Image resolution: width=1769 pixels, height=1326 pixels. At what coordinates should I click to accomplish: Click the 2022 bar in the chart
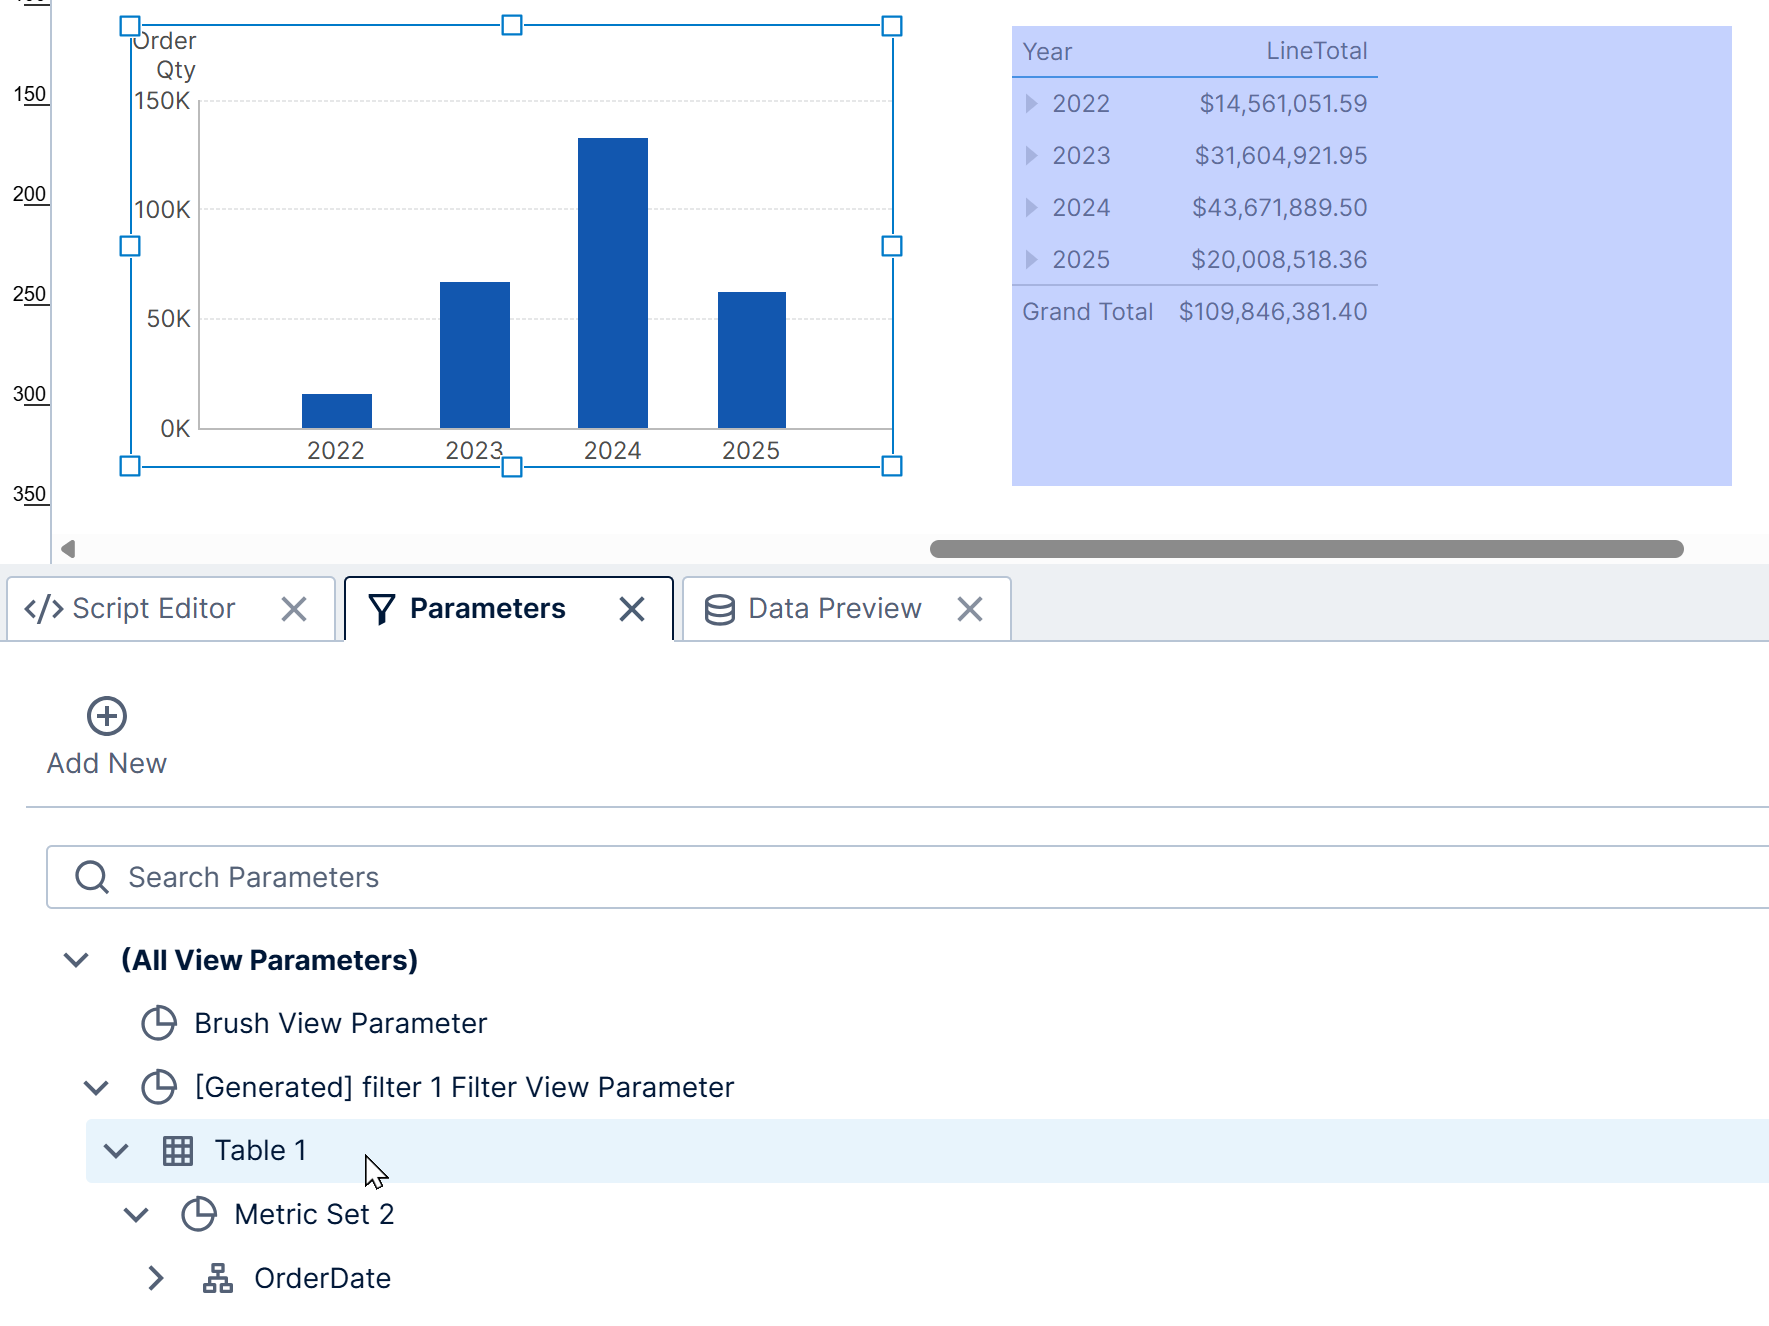coord(337,411)
